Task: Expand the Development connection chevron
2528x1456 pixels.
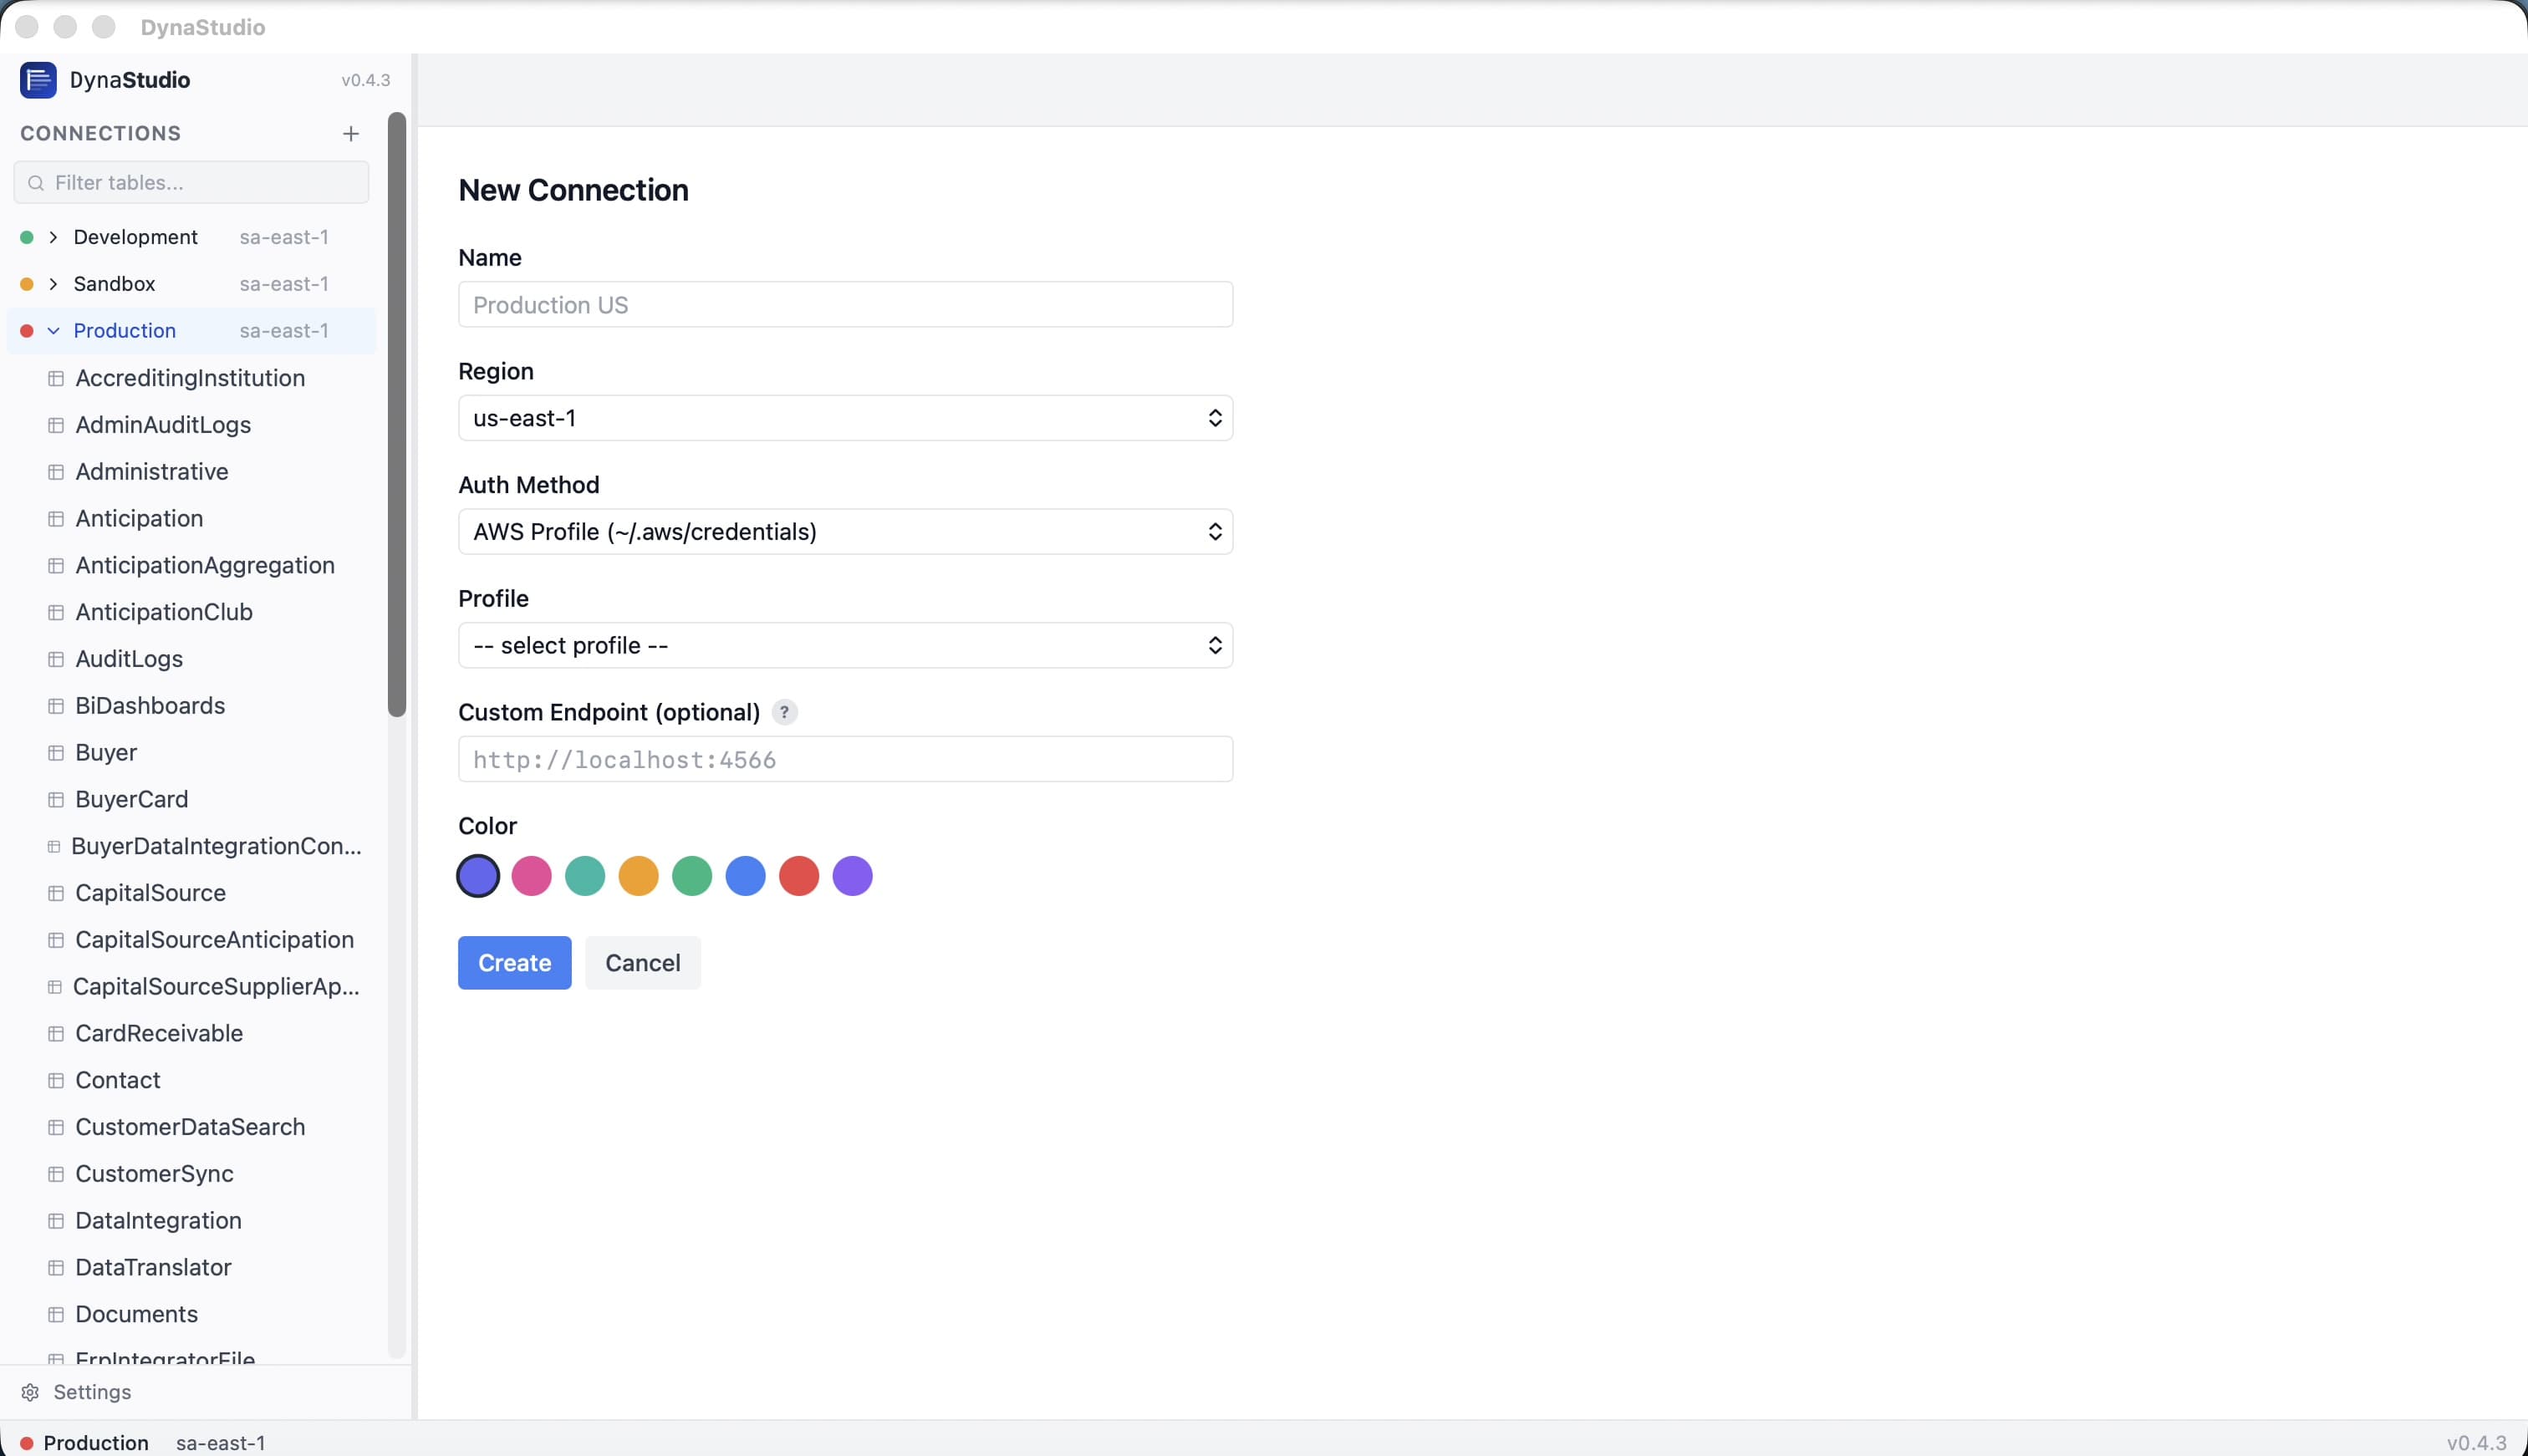Action: (53, 238)
